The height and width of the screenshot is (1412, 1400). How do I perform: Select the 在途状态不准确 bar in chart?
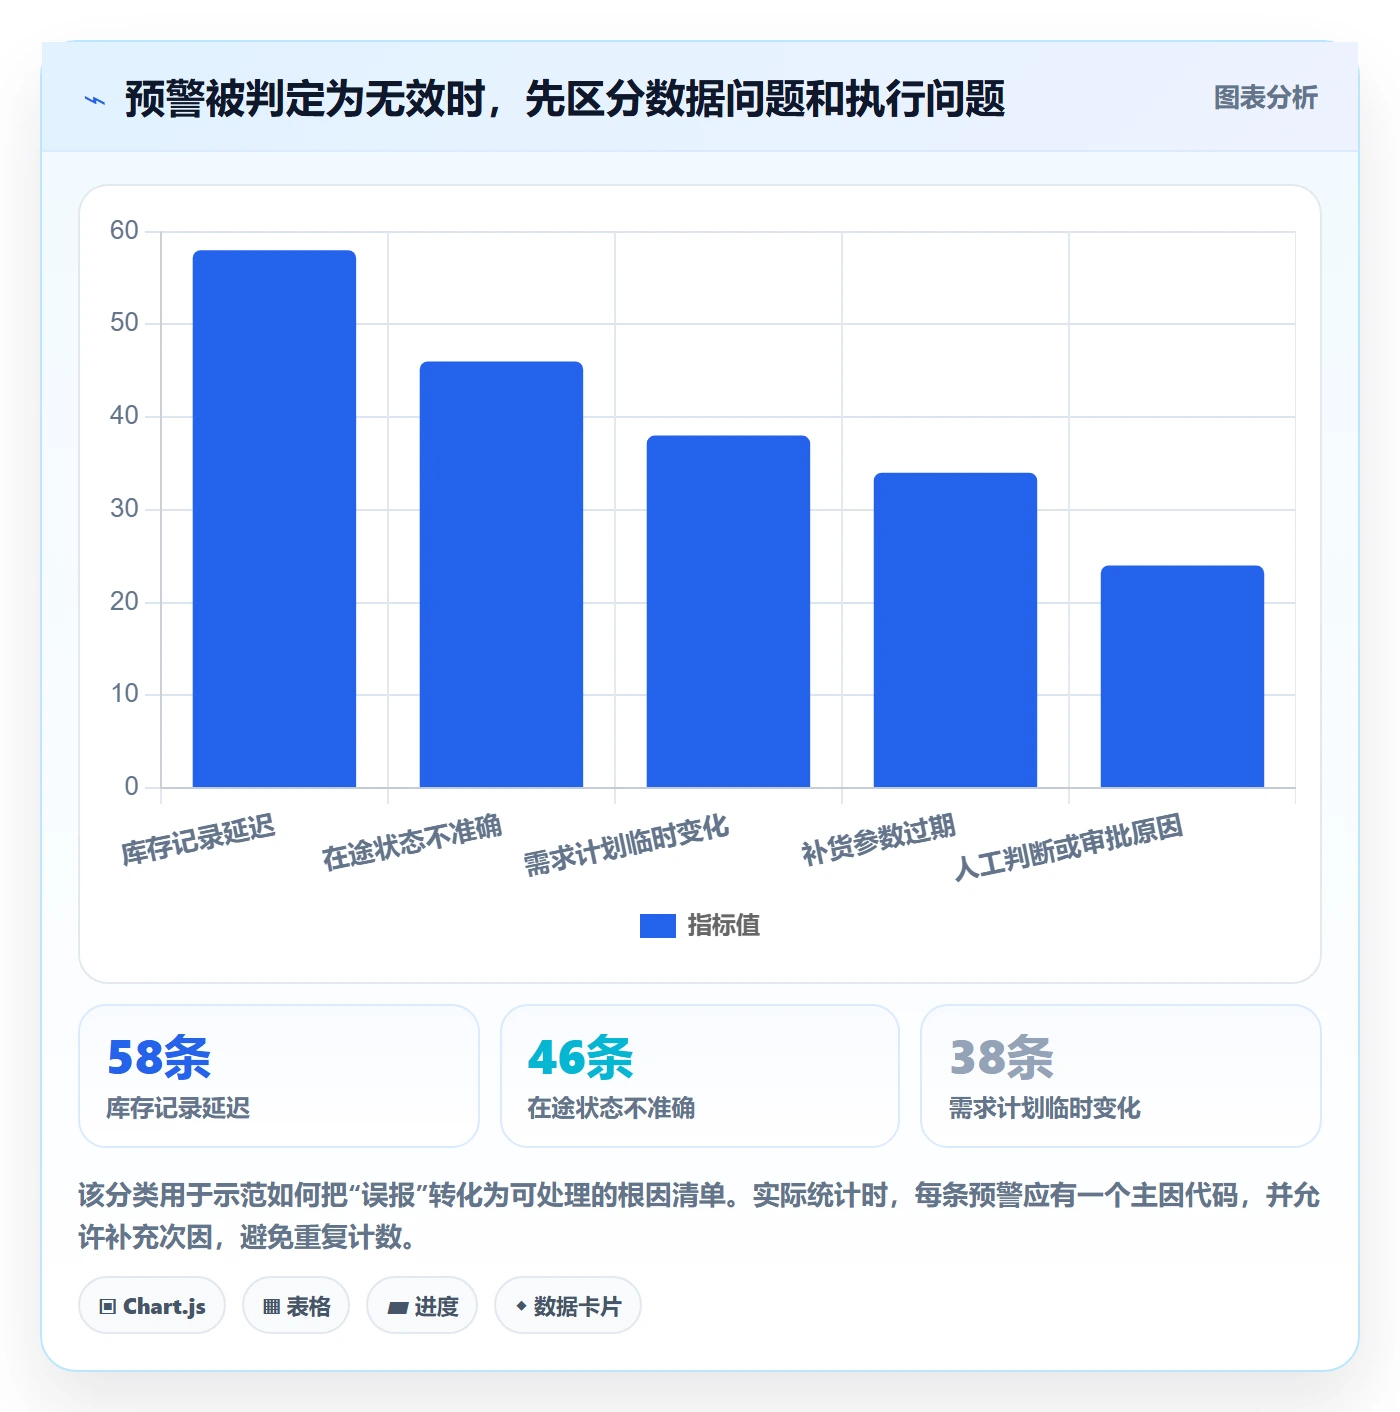tap(501, 574)
